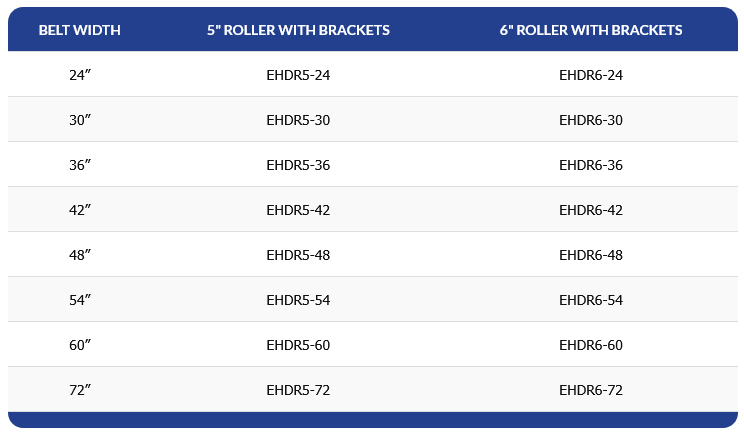744x432 pixels.
Task: Select part number EHDR5-72
Action: [x=298, y=390]
